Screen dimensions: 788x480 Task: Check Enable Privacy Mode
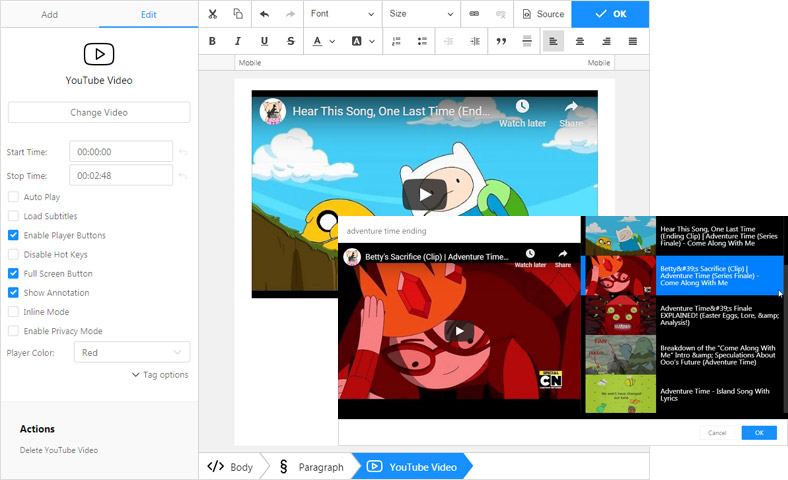[14, 331]
